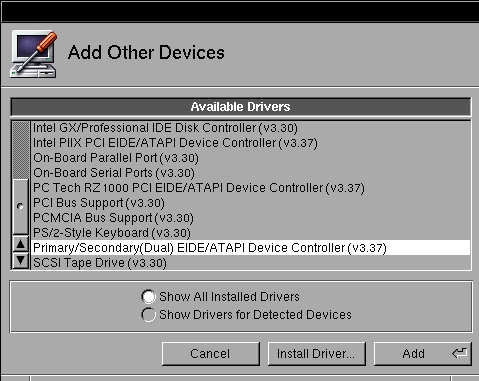The height and width of the screenshot is (381, 479).
Task: Click the scrollbar thumb with the dimple
Action: 20,206
